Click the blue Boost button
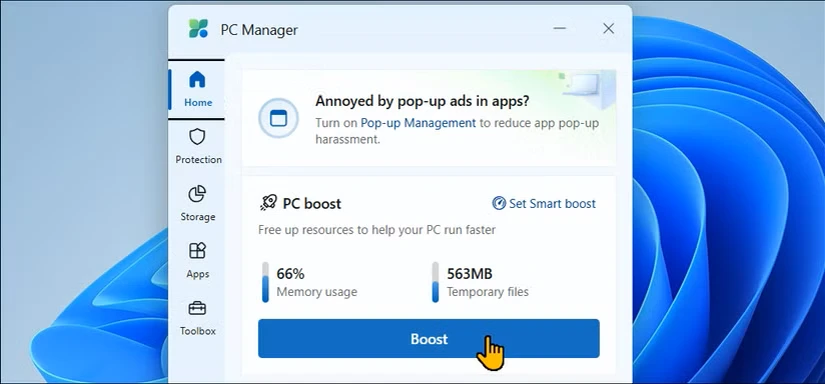Image resolution: width=825 pixels, height=384 pixels. pyautogui.click(x=428, y=338)
